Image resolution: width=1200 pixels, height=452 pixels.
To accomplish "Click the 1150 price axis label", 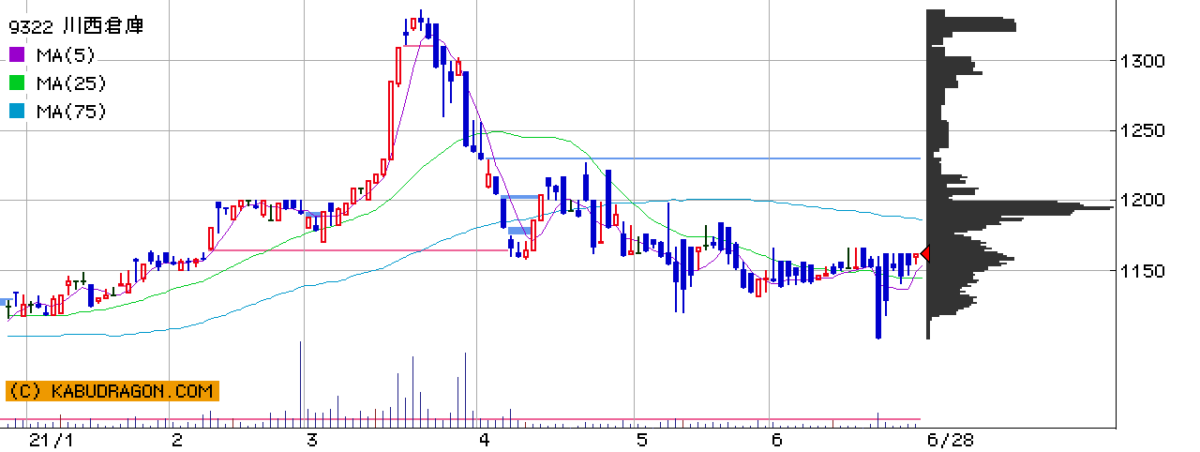I will click(1143, 271).
